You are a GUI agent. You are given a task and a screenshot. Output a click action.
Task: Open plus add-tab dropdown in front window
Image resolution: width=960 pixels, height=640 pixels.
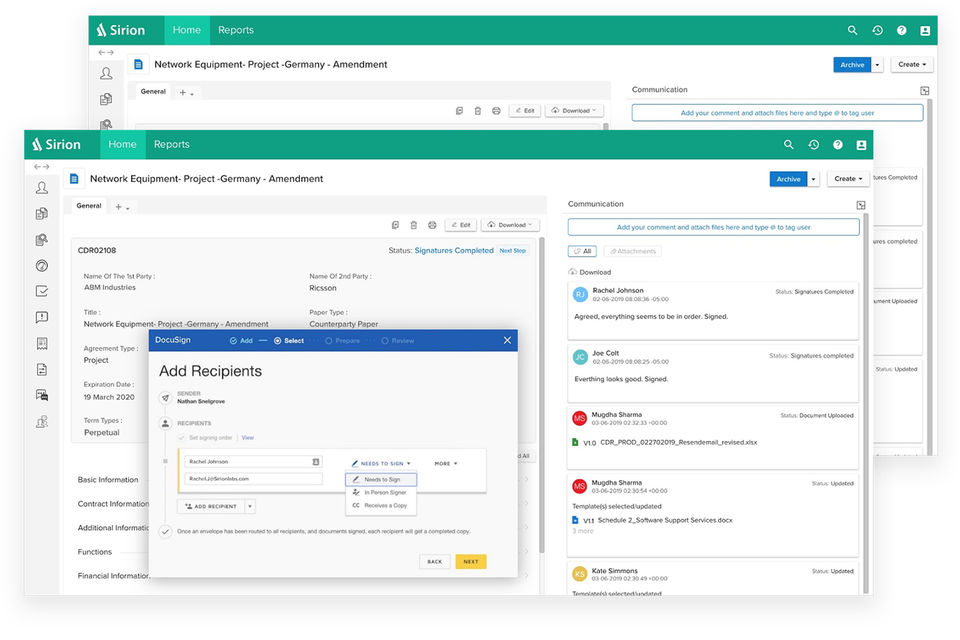(122, 207)
